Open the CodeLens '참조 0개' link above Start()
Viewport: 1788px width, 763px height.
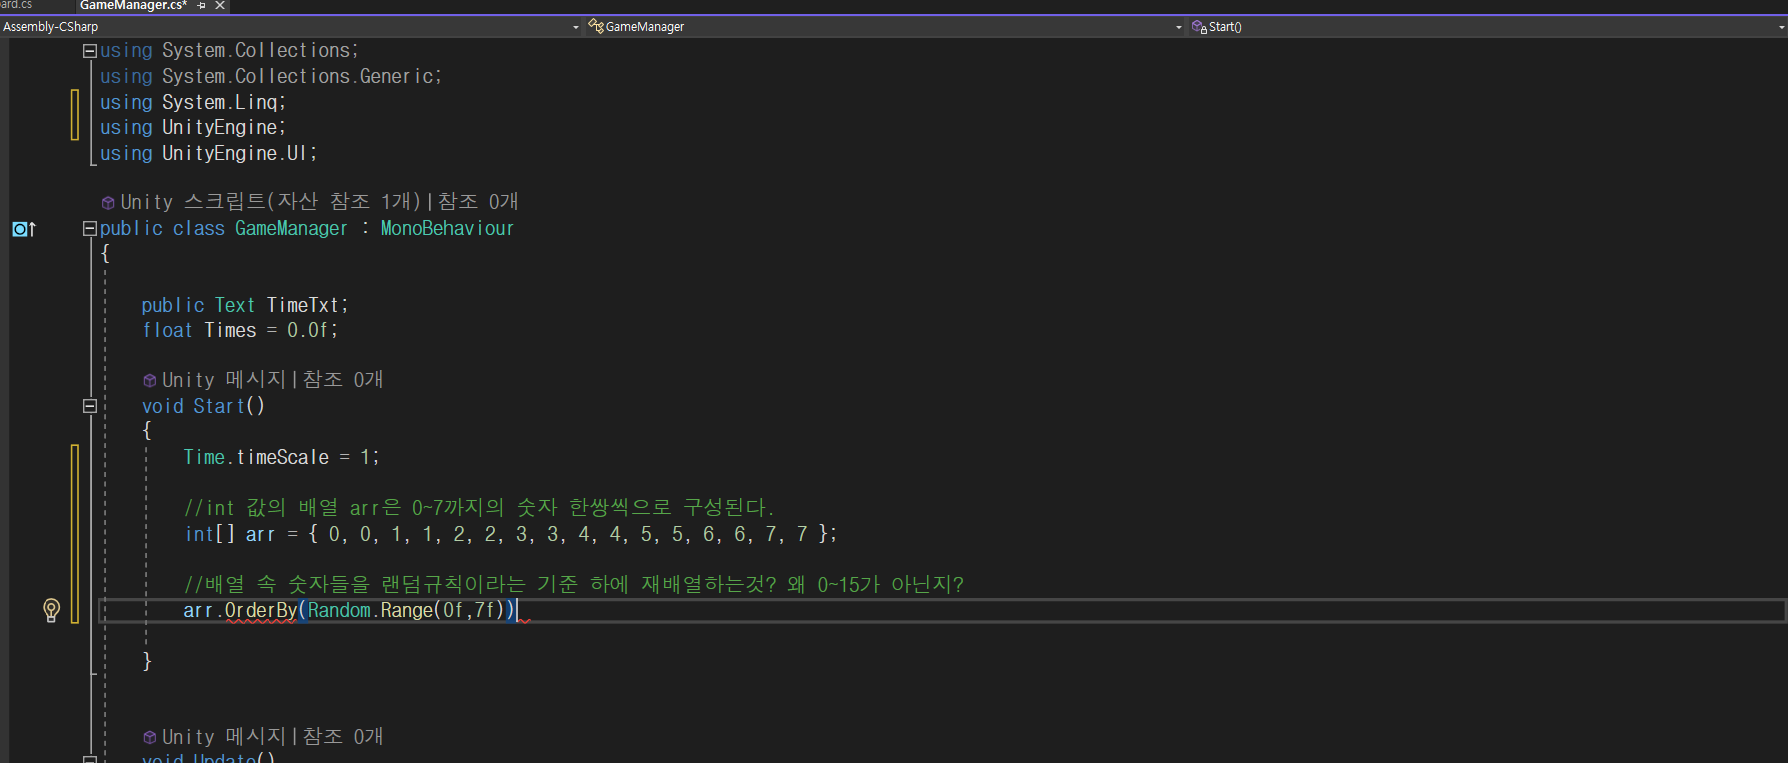(343, 380)
